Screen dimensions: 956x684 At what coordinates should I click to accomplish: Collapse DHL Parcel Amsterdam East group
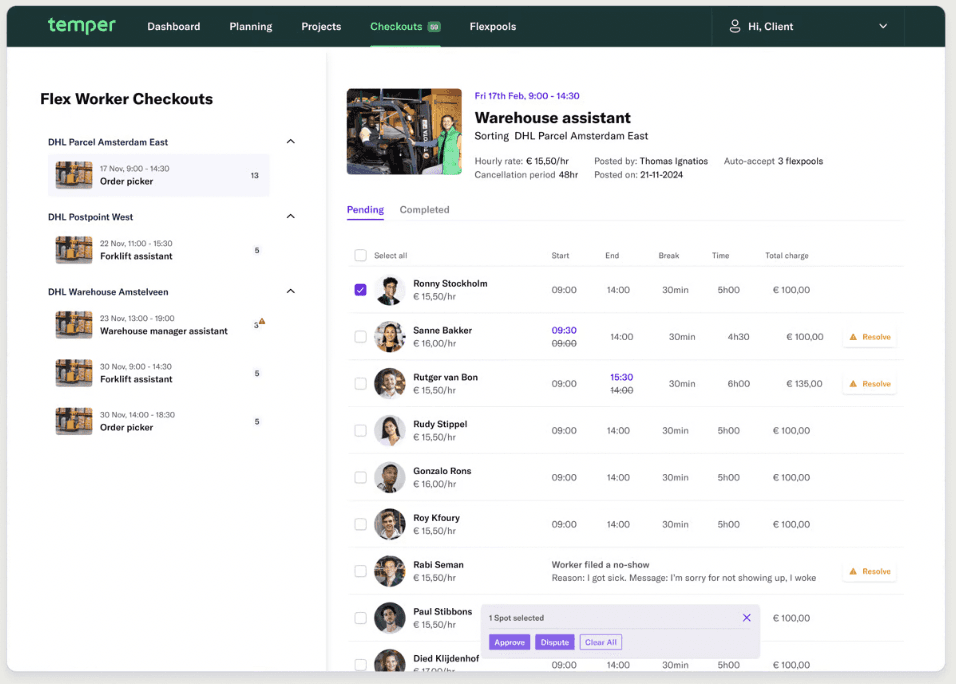291,141
